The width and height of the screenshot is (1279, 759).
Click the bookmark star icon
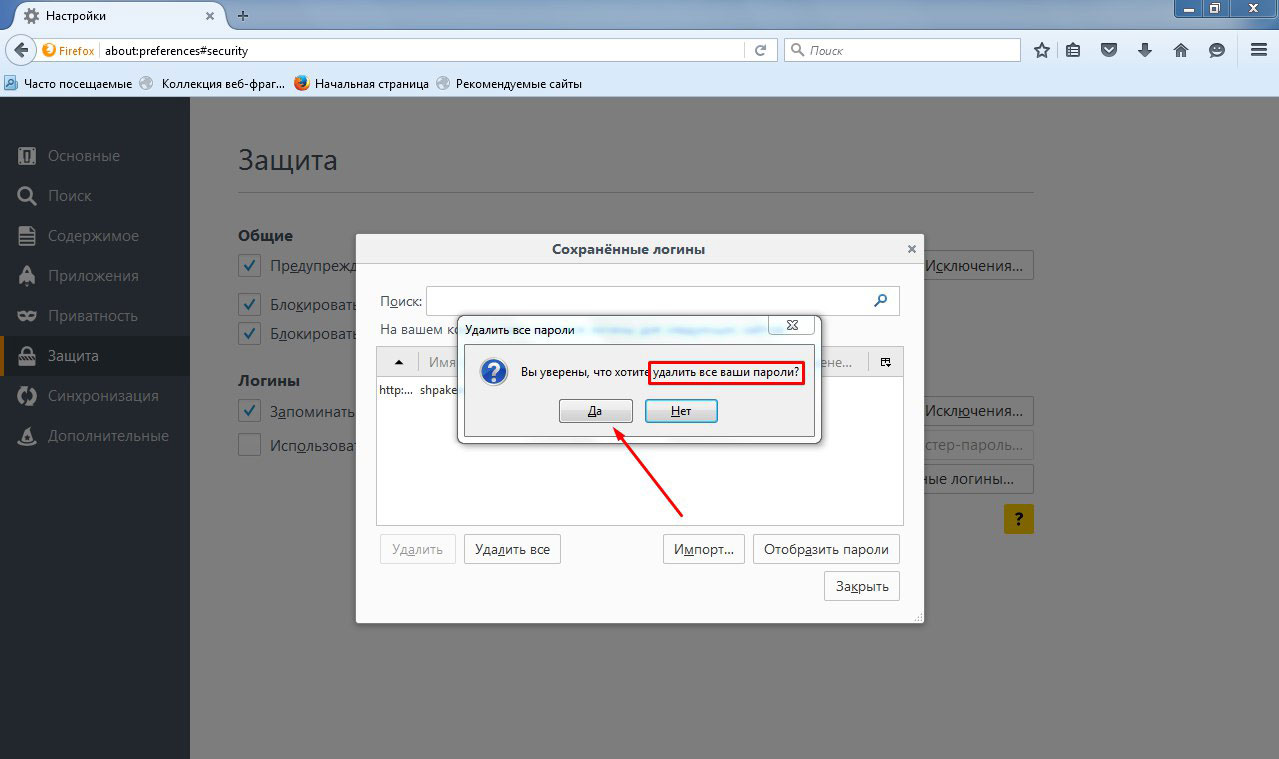tap(1042, 50)
